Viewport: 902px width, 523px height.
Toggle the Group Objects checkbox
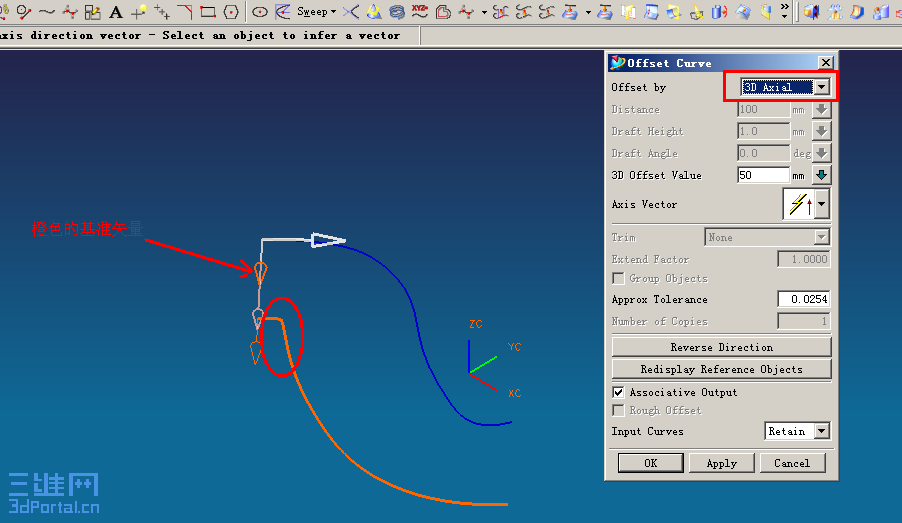click(x=618, y=278)
